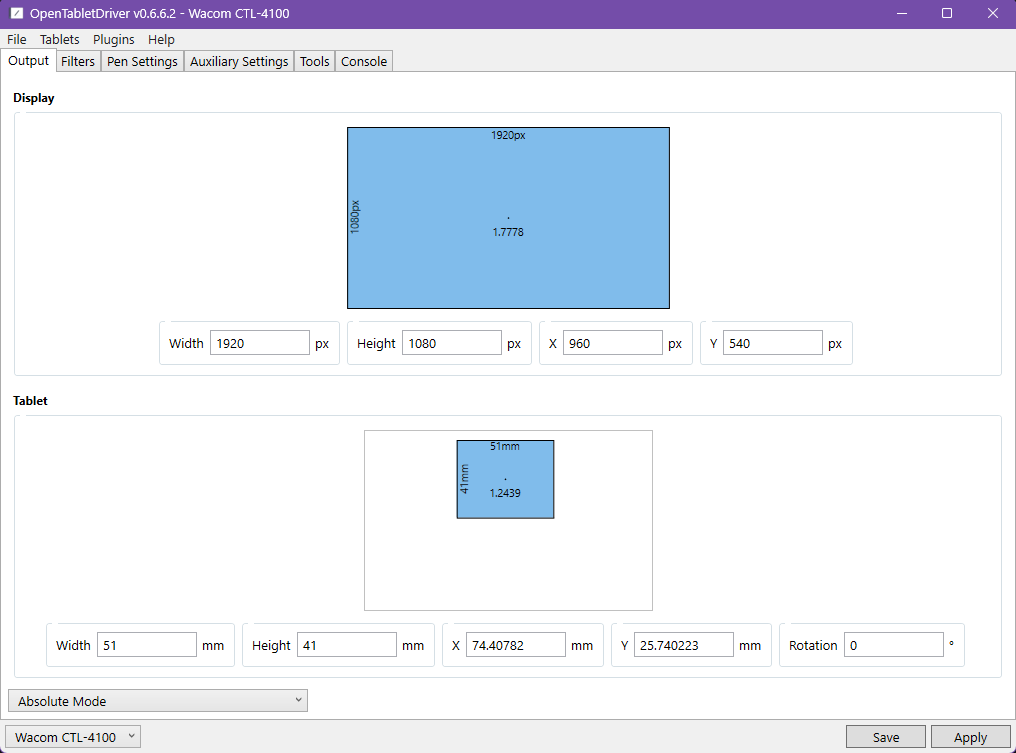Screen dimensions: 1016x753
Task: Open the Auxiliary Settings tab
Action: (x=239, y=62)
